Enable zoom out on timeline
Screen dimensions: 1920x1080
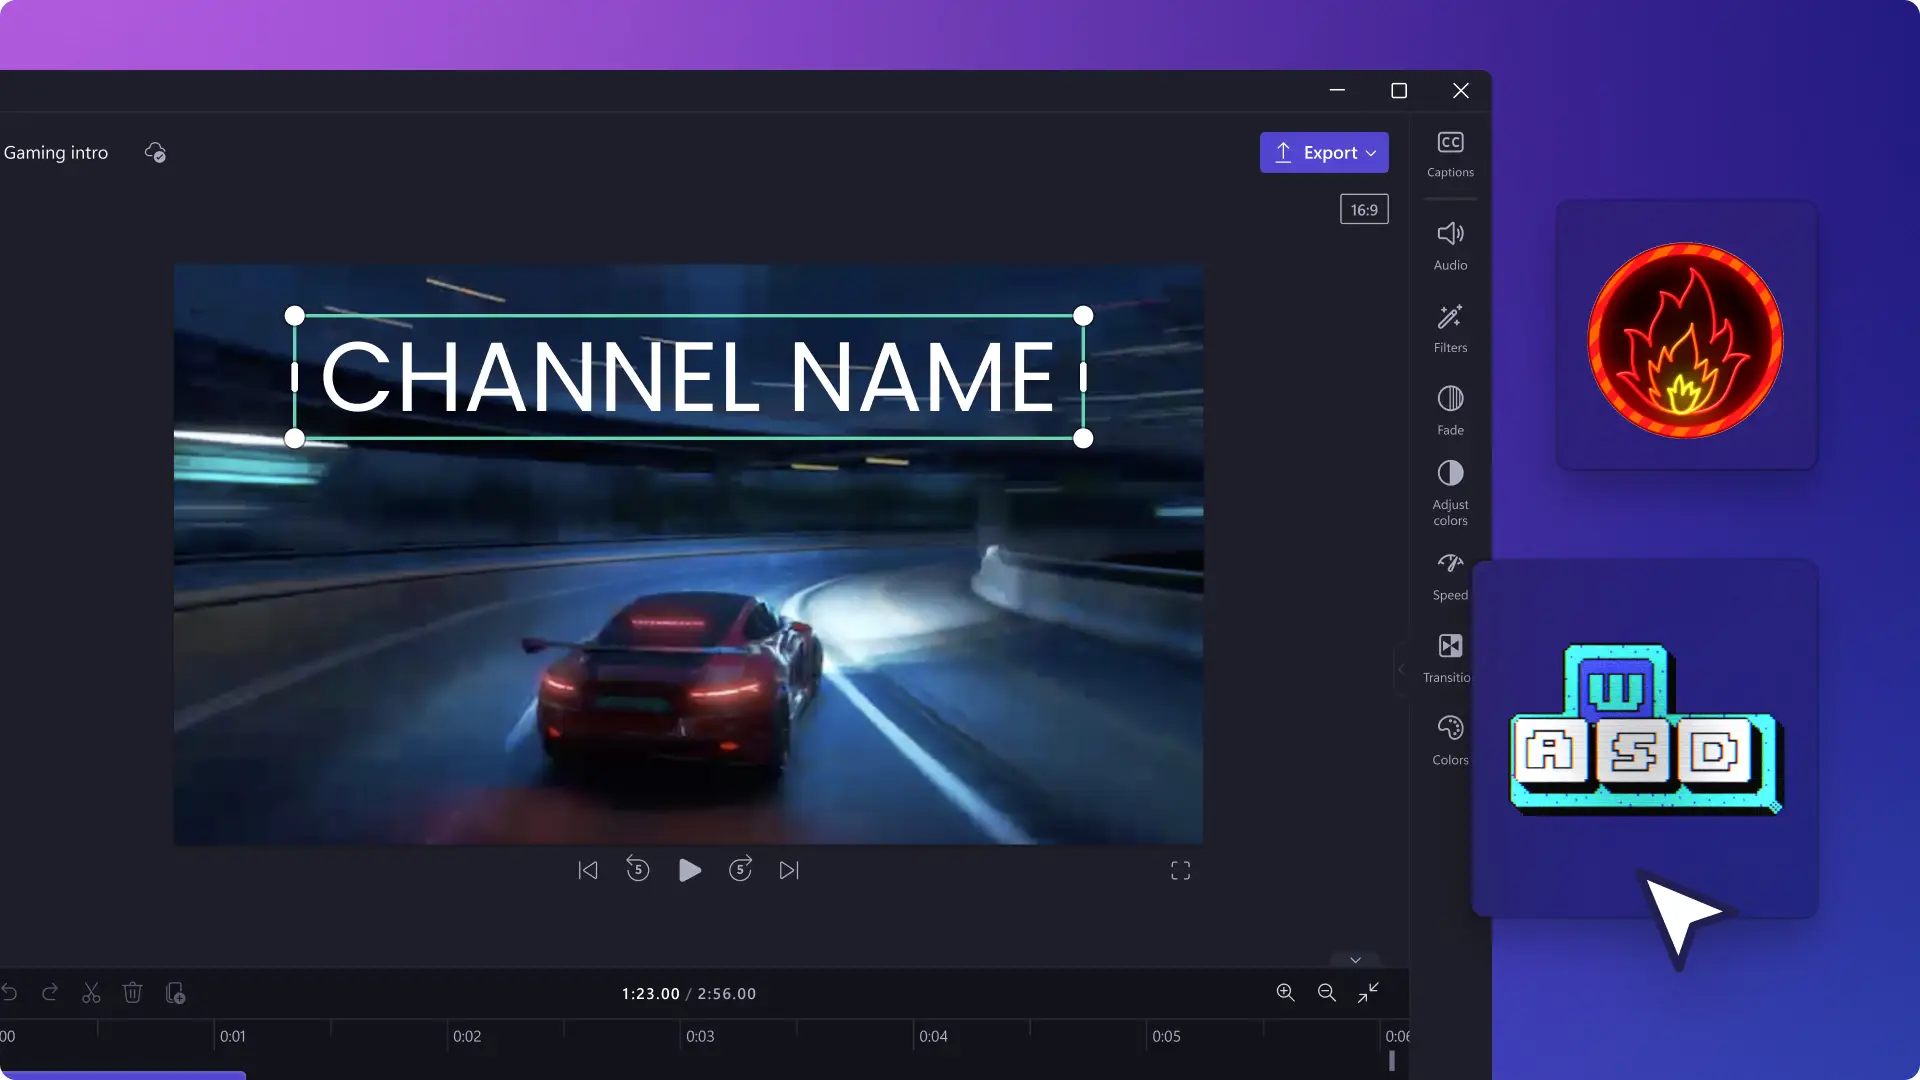tap(1327, 992)
